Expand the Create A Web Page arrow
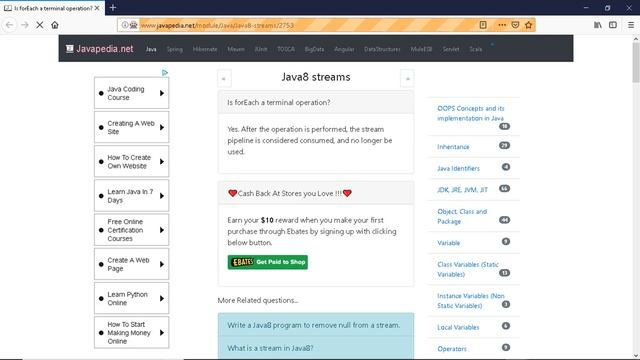640x360 pixels. click(x=162, y=264)
